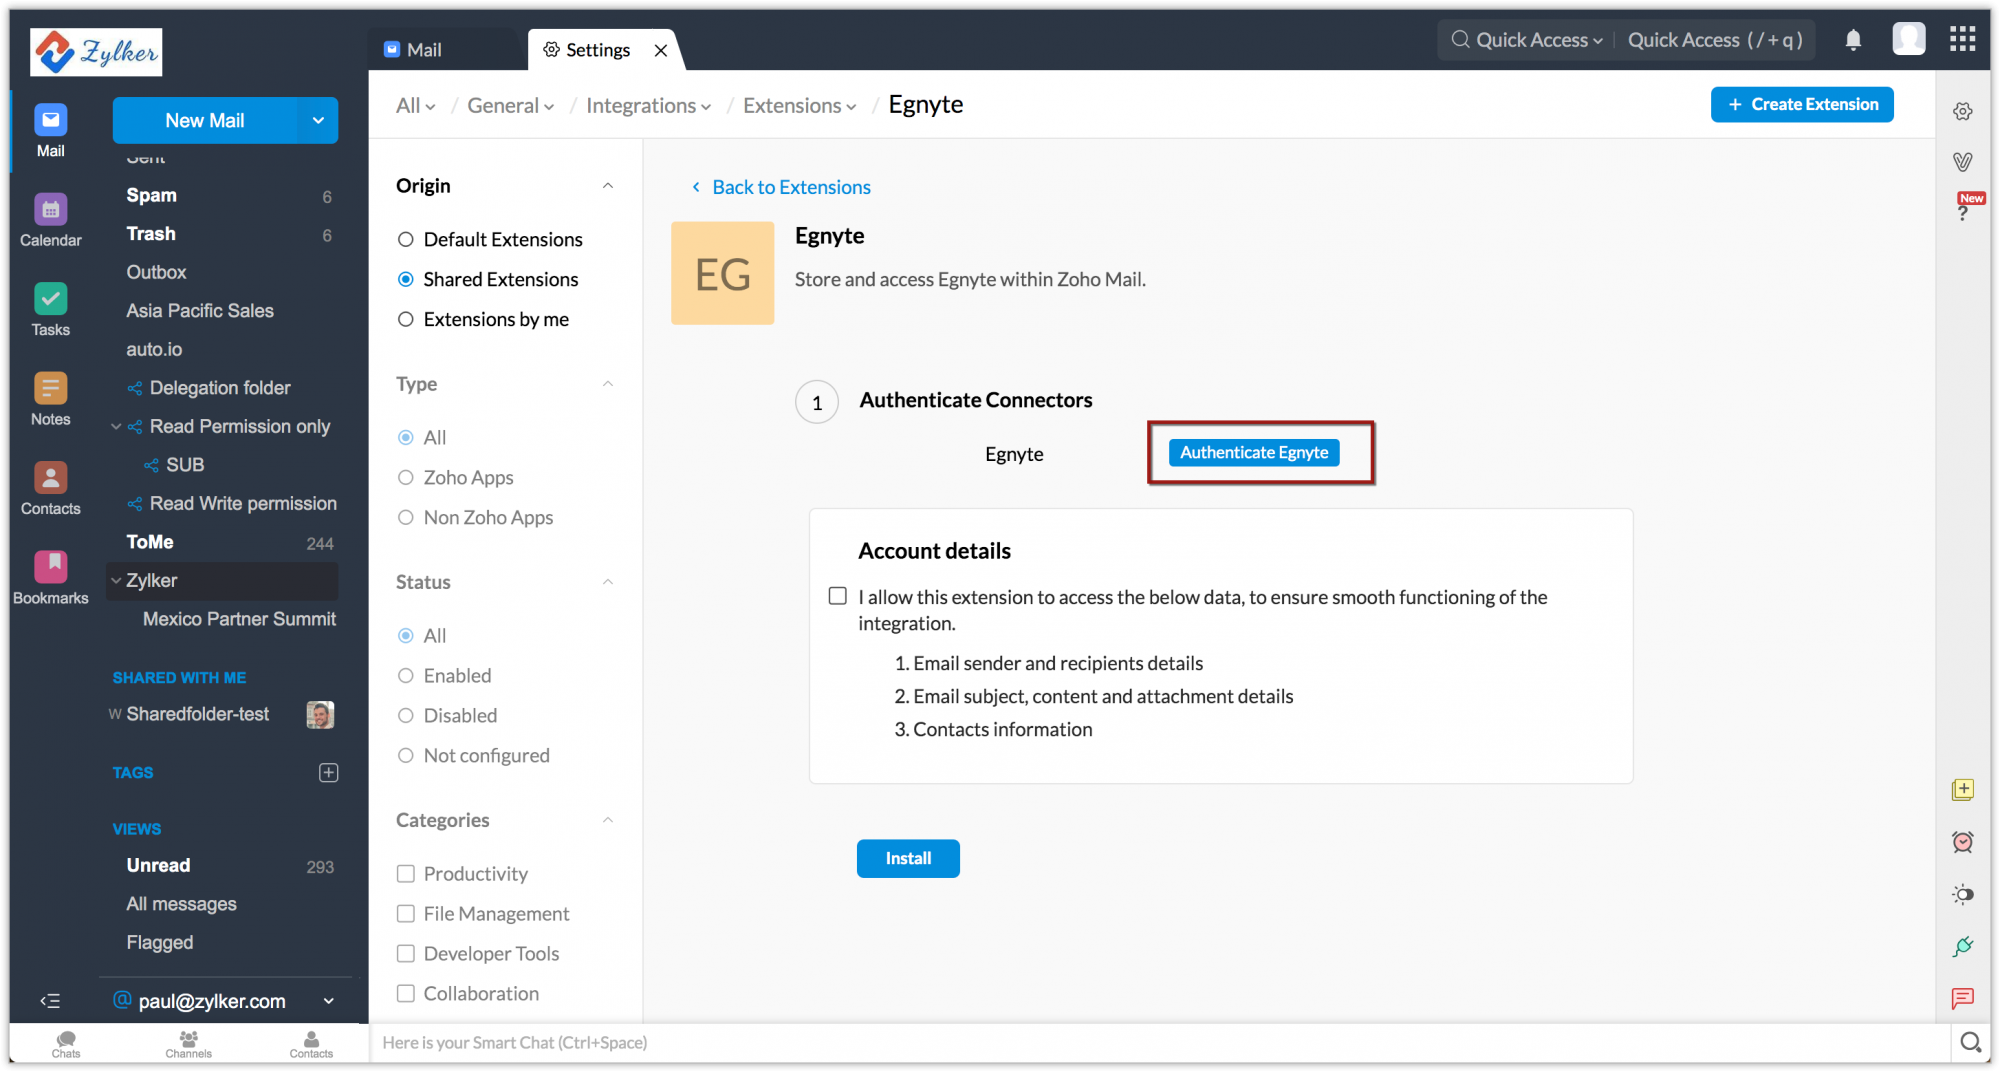Image resolution: width=2000 pixels, height=1072 pixels.
Task: Open the Extensions breadcrumb dropdown
Action: (x=800, y=105)
